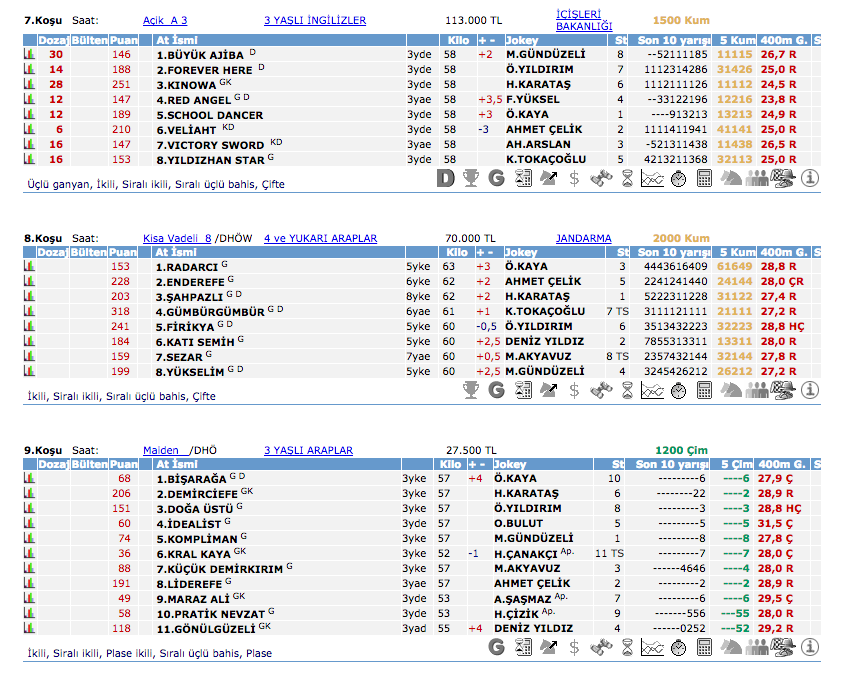857x680 pixels.
Task: Click the stopwatch icon under race 7
Action: 678,178
